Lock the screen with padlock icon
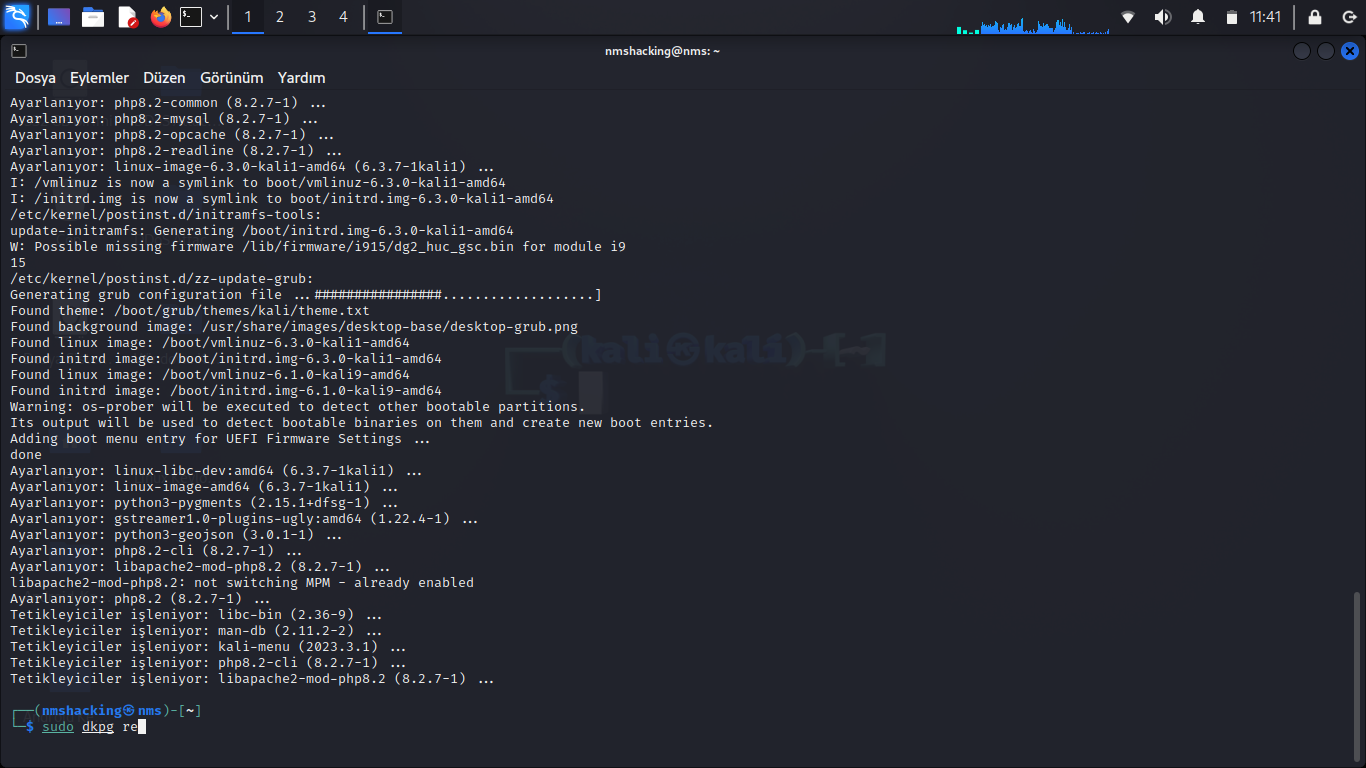Image resolution: width=1366 pixels, height=768 pixels. tap(1315, 17)
